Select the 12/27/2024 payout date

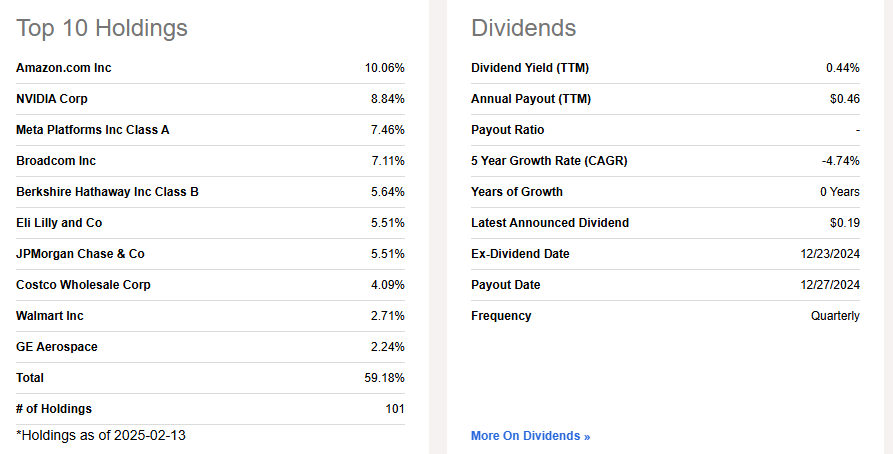point(830,285)
